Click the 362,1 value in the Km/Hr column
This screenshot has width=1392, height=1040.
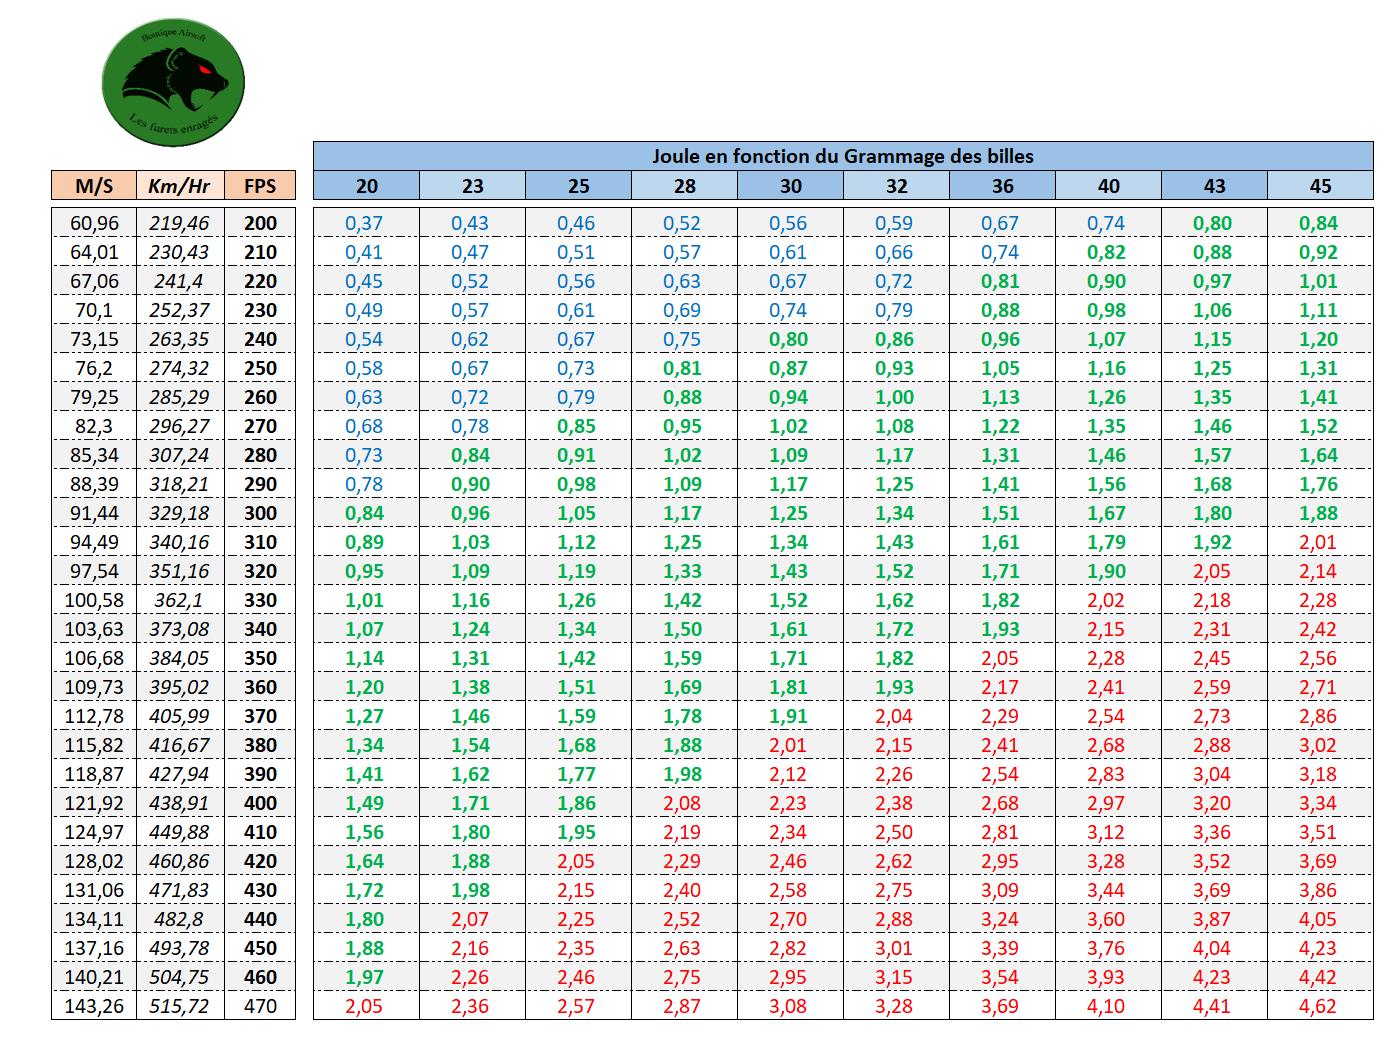click(180, 600)
